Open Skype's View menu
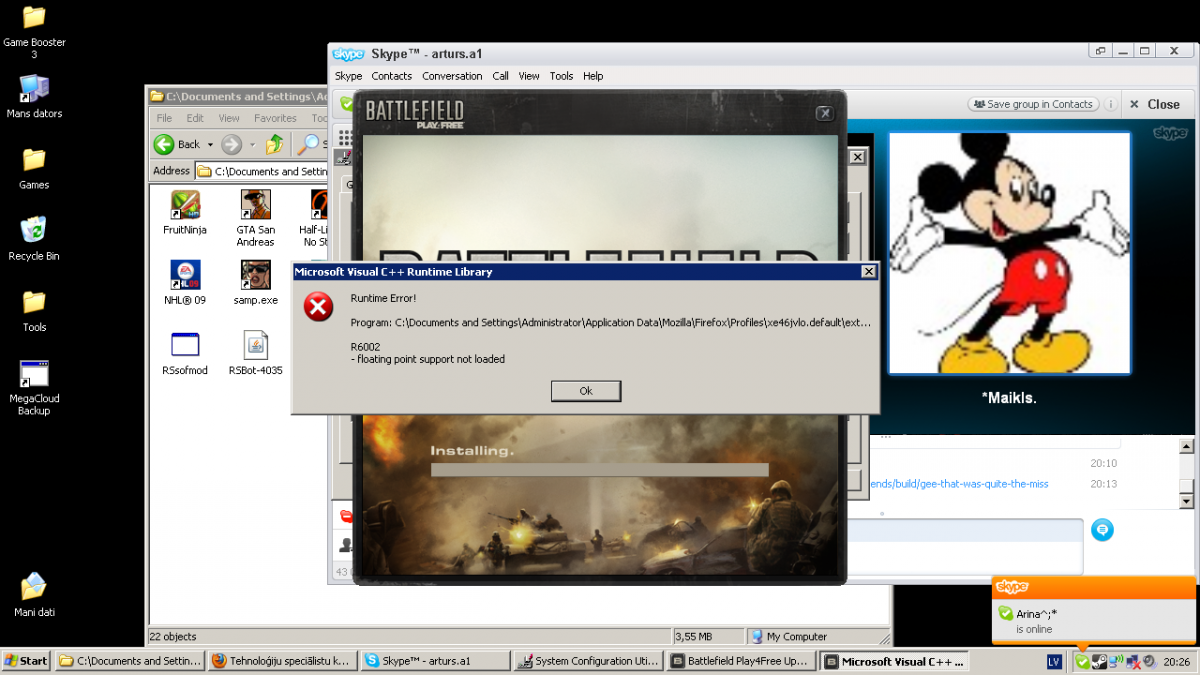Image resolution: width=1200 pixels, height=675 pixels. tap(529, 76)
